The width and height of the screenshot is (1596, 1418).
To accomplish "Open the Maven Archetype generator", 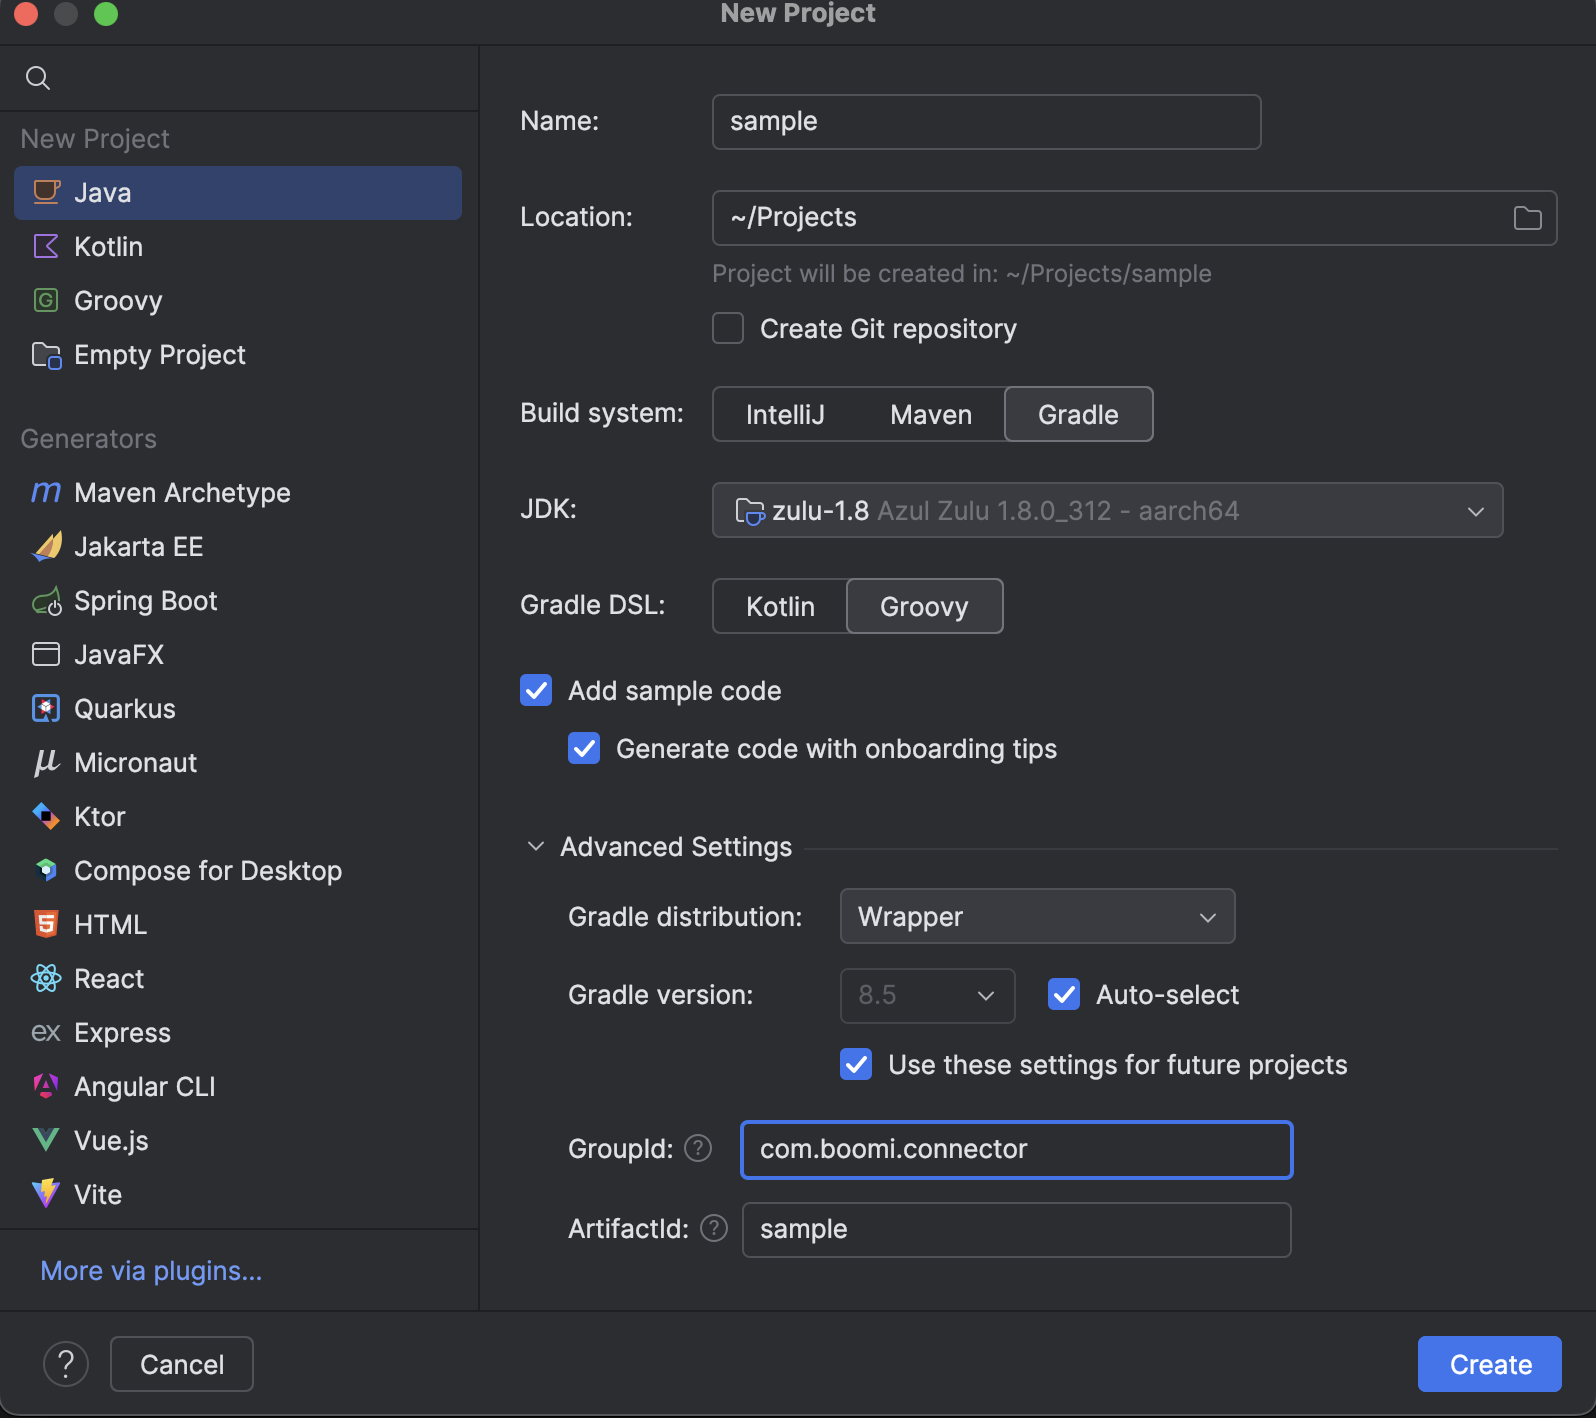I will coord(181,493).
